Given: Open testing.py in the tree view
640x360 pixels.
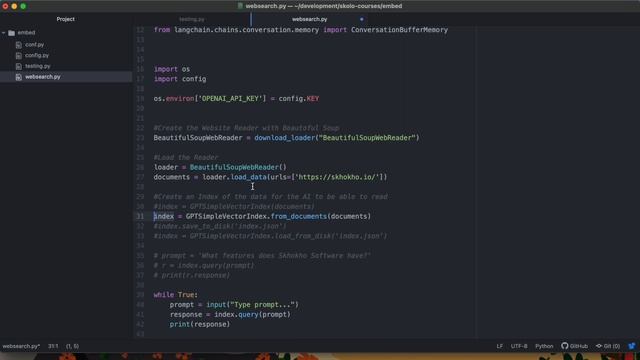Looking at the screenshot, I should click(38, 66).
